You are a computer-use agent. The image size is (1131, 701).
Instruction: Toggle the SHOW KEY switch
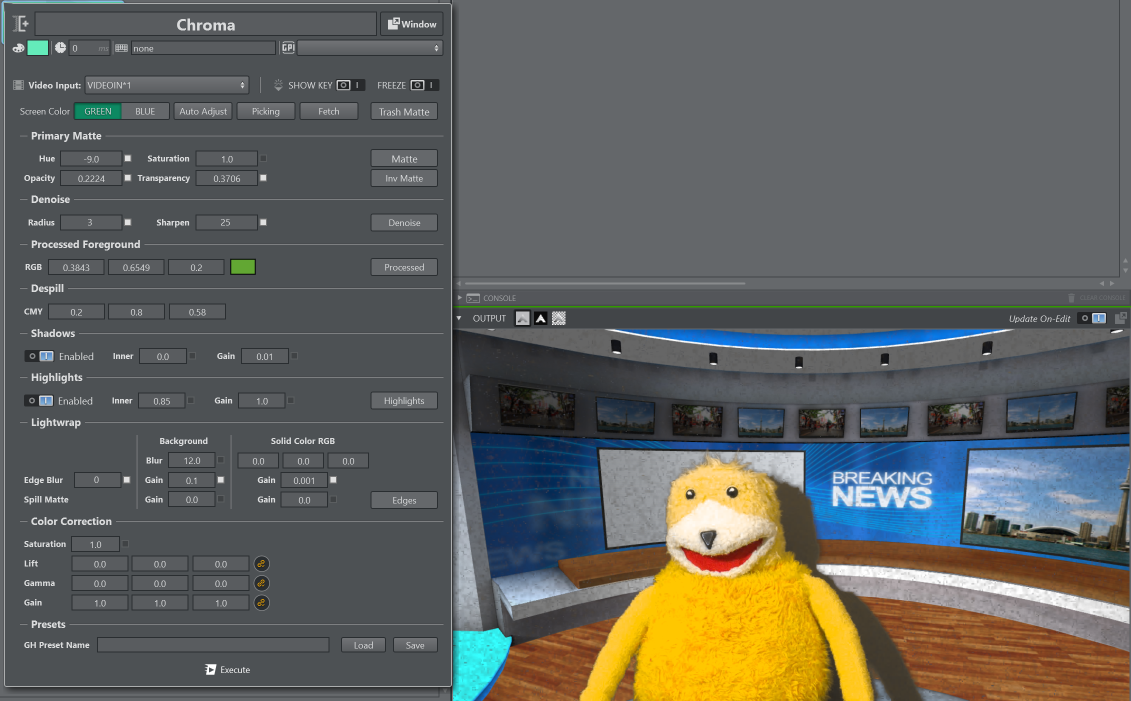tap(350, 86)
